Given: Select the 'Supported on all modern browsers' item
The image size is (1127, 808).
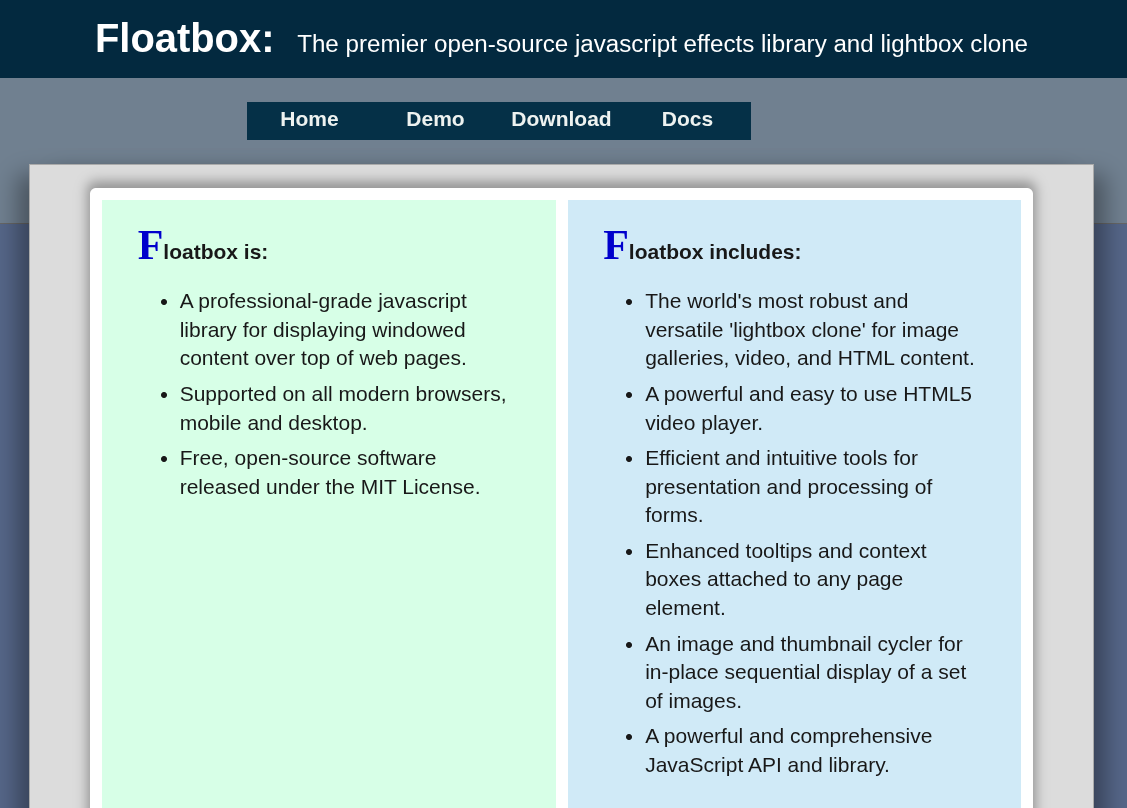Looking at the screenshot, I should [x=343, y=408].
